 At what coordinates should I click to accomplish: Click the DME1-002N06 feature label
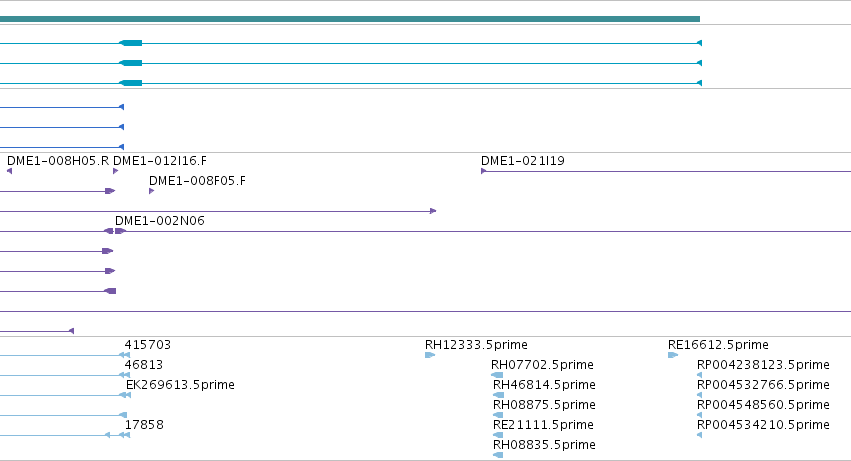[160, 220]
